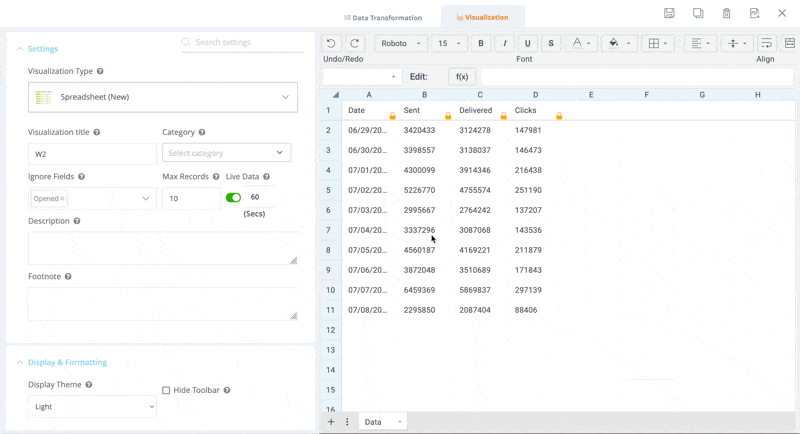Click the save-as document icon at the top right
The image size is (800, 434).
pyautogui.click(x=755, y=13)
